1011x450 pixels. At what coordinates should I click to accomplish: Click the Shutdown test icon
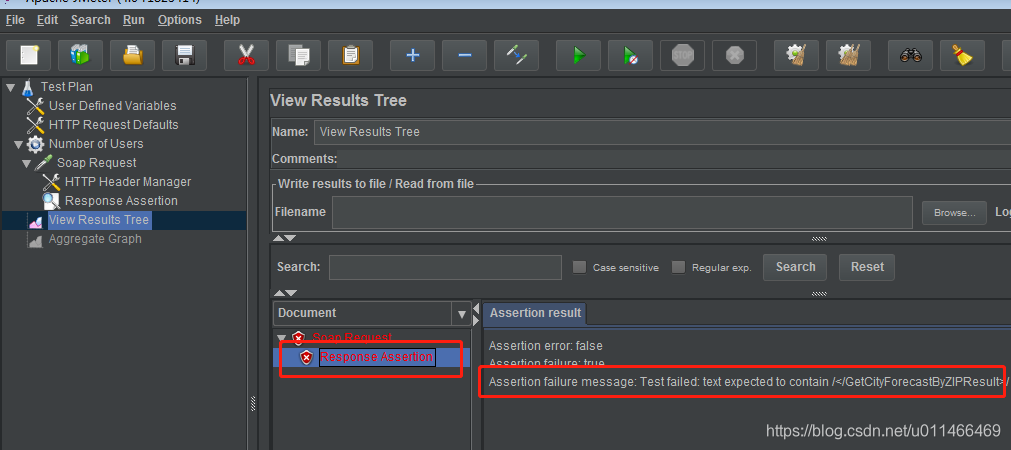coord(734,55)
